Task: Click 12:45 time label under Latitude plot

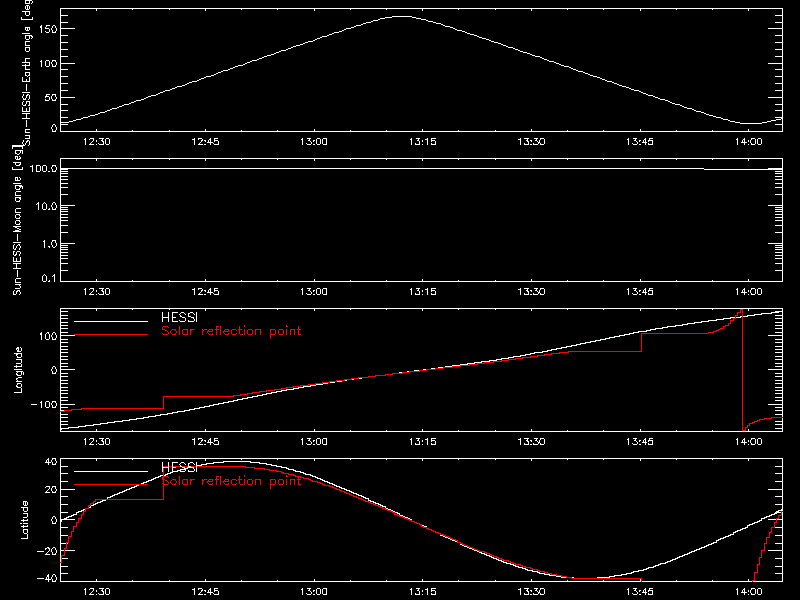Action: pos(205,591)
